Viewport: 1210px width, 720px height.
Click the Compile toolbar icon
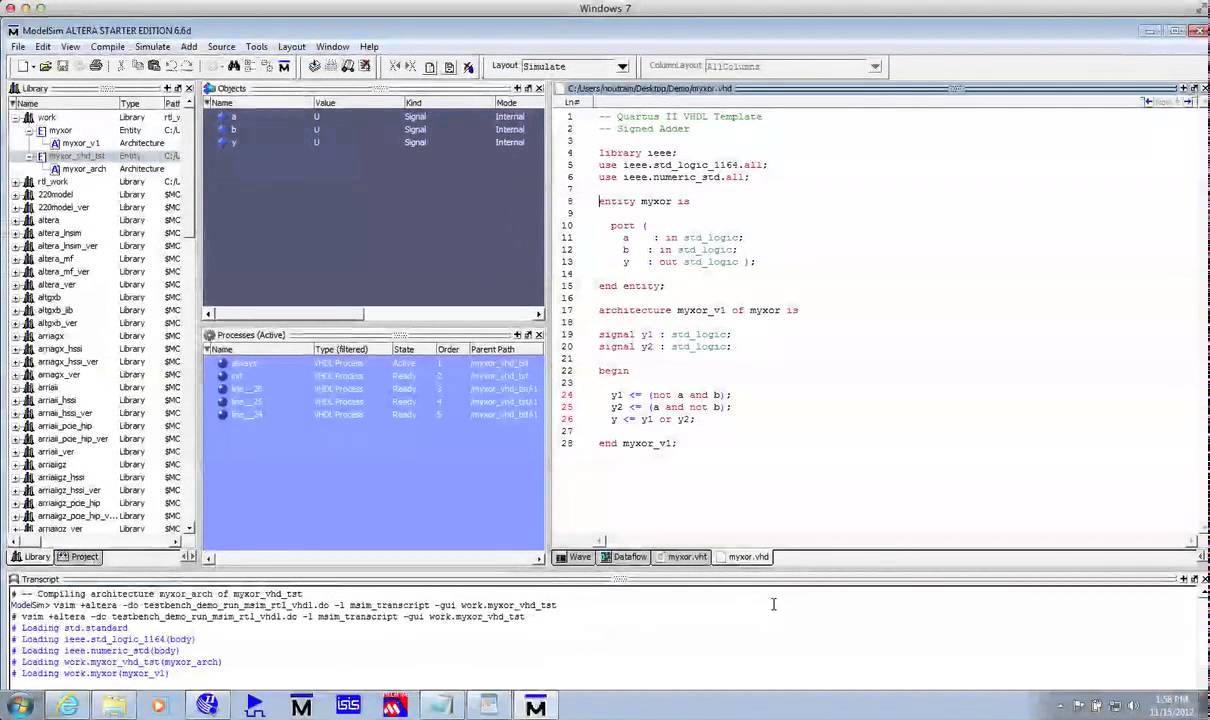(314, 66)
